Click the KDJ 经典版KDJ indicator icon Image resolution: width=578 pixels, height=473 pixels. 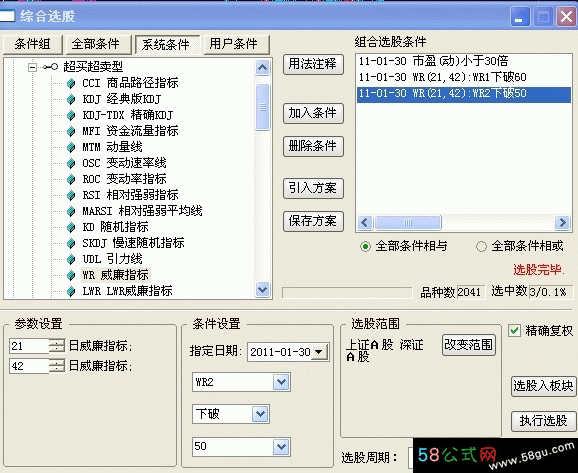pyautogui.click(x=71, y=99)
